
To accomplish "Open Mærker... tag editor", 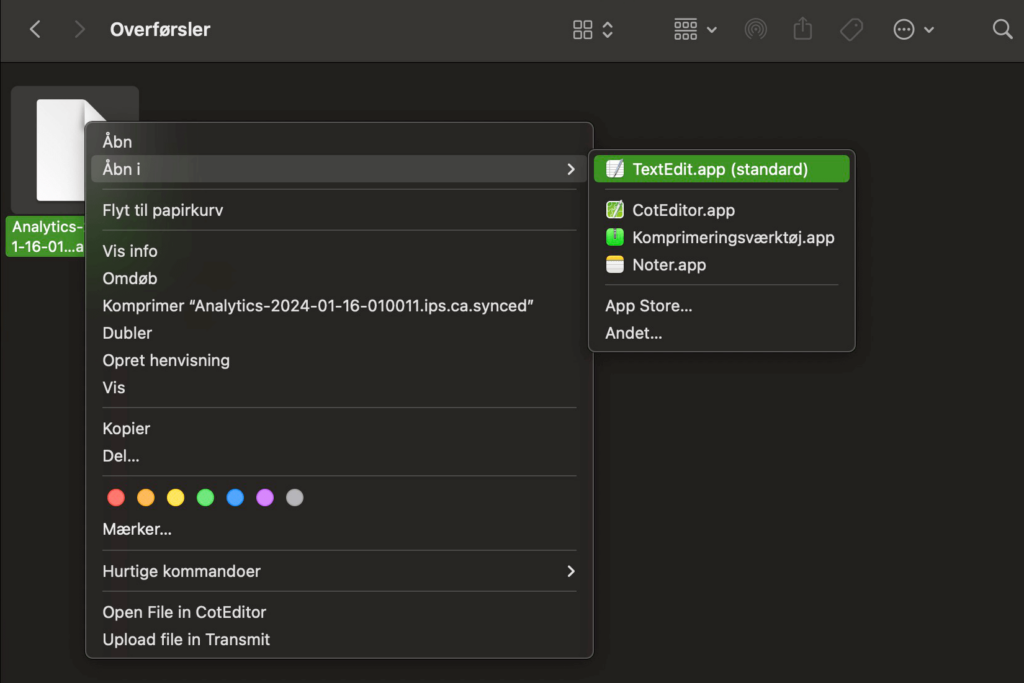I will point(339,530).
